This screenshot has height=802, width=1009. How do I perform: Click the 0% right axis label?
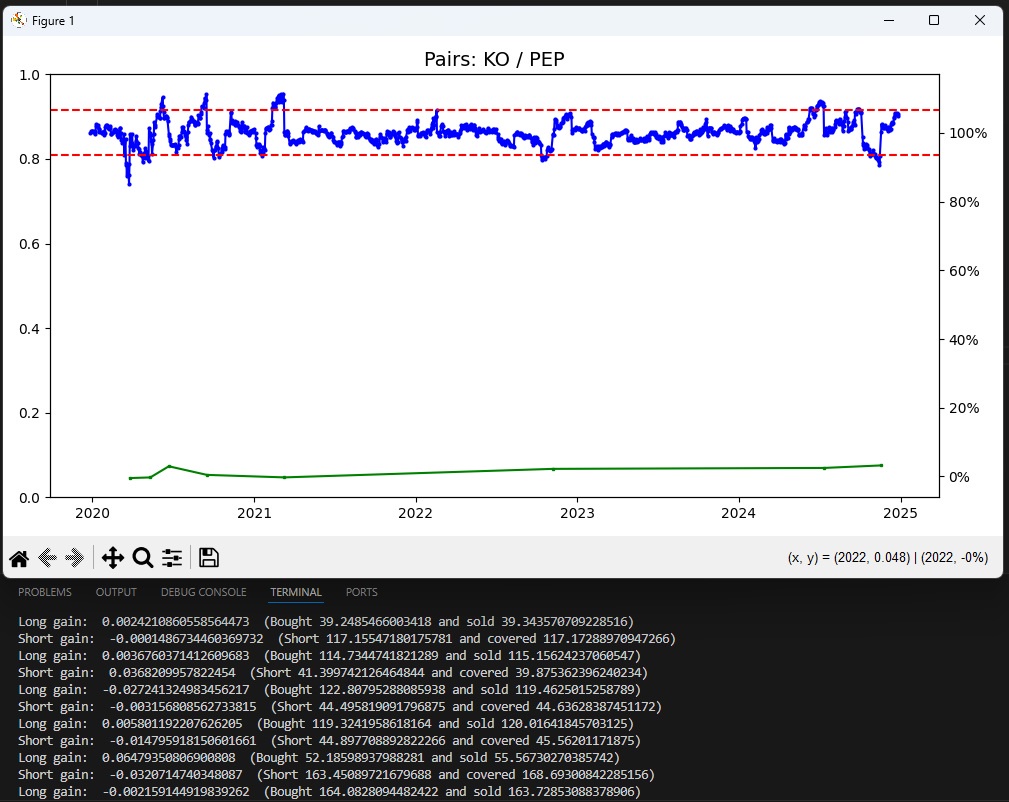point(959,477)
